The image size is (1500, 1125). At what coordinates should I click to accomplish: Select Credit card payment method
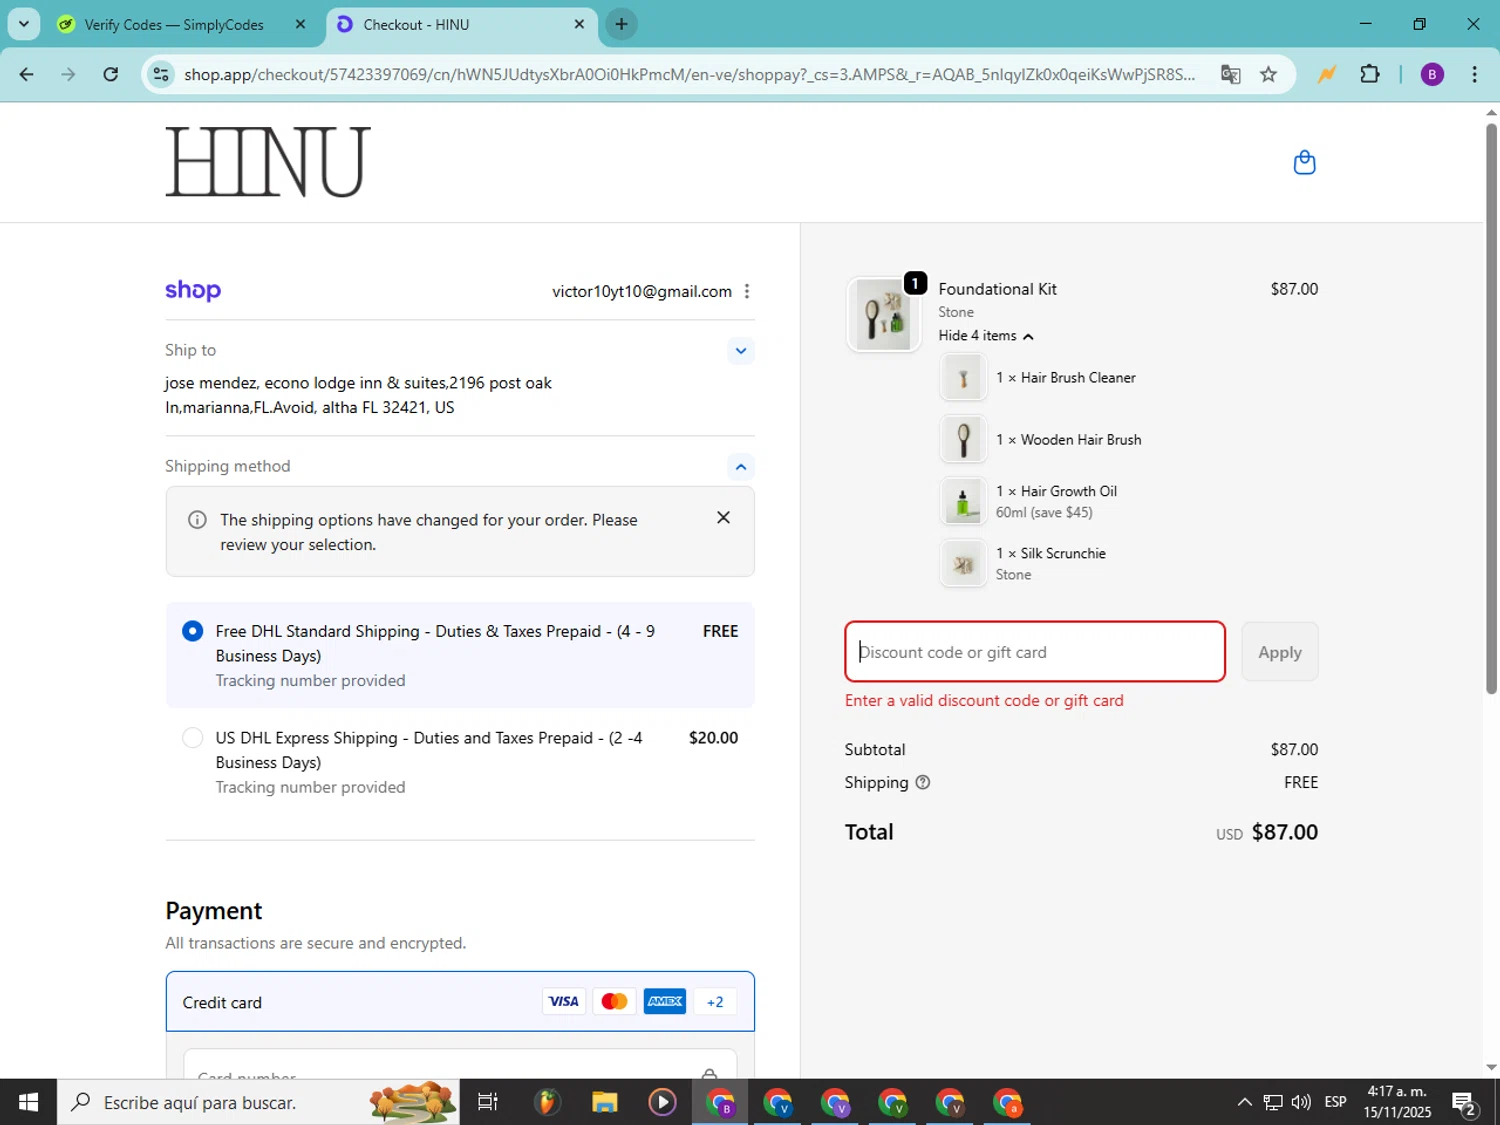[x=460, y=1001]
